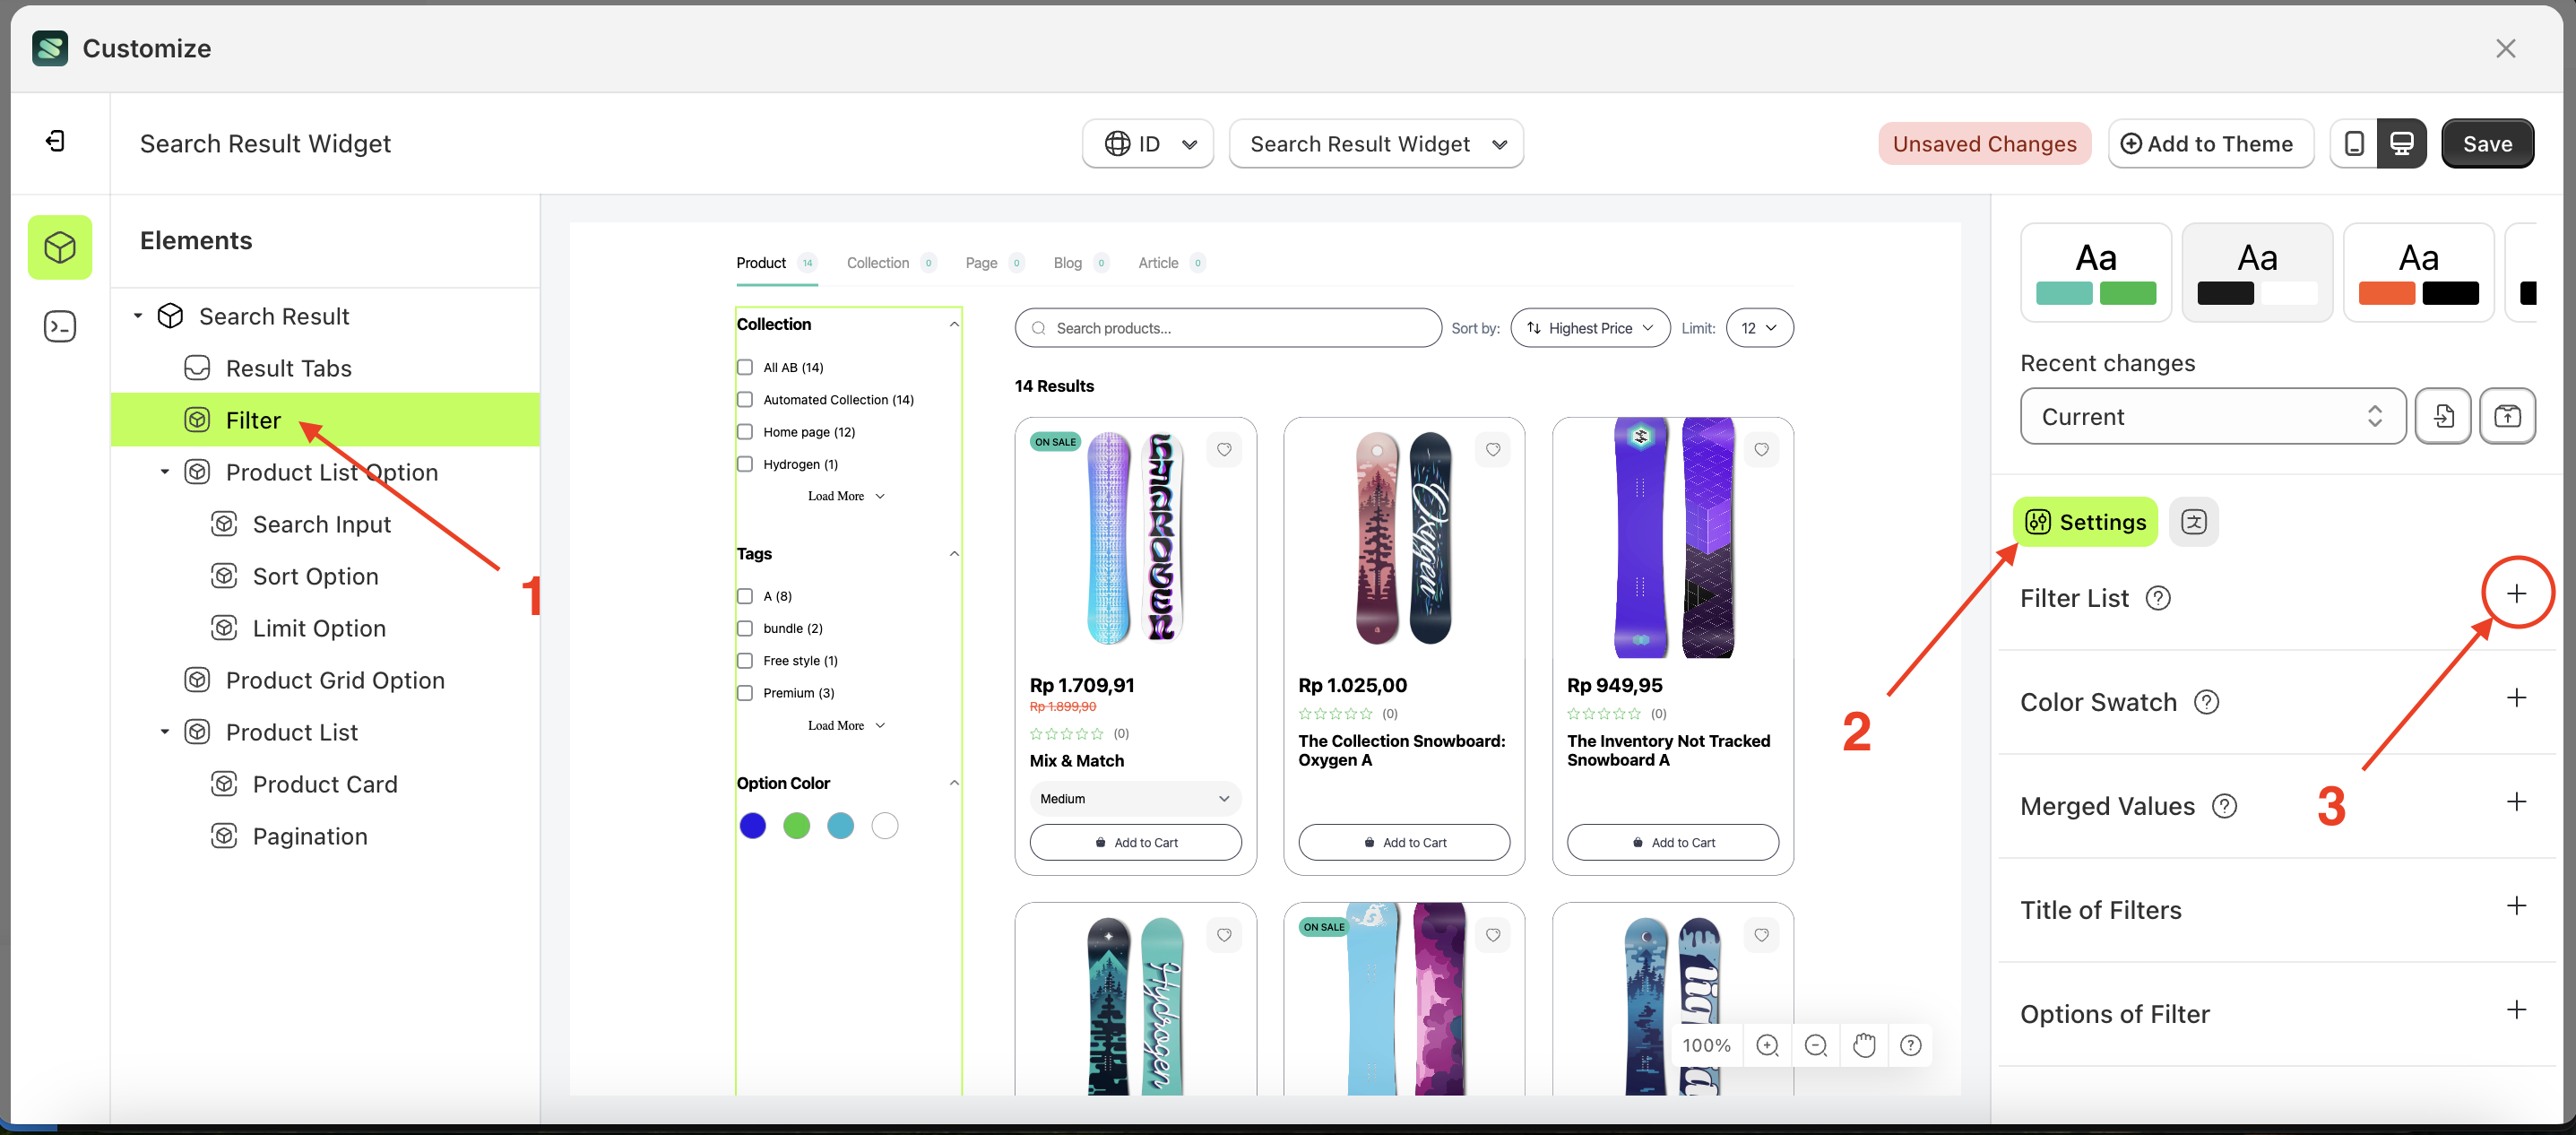Check the Home page collection checkbox

[745, 431]
